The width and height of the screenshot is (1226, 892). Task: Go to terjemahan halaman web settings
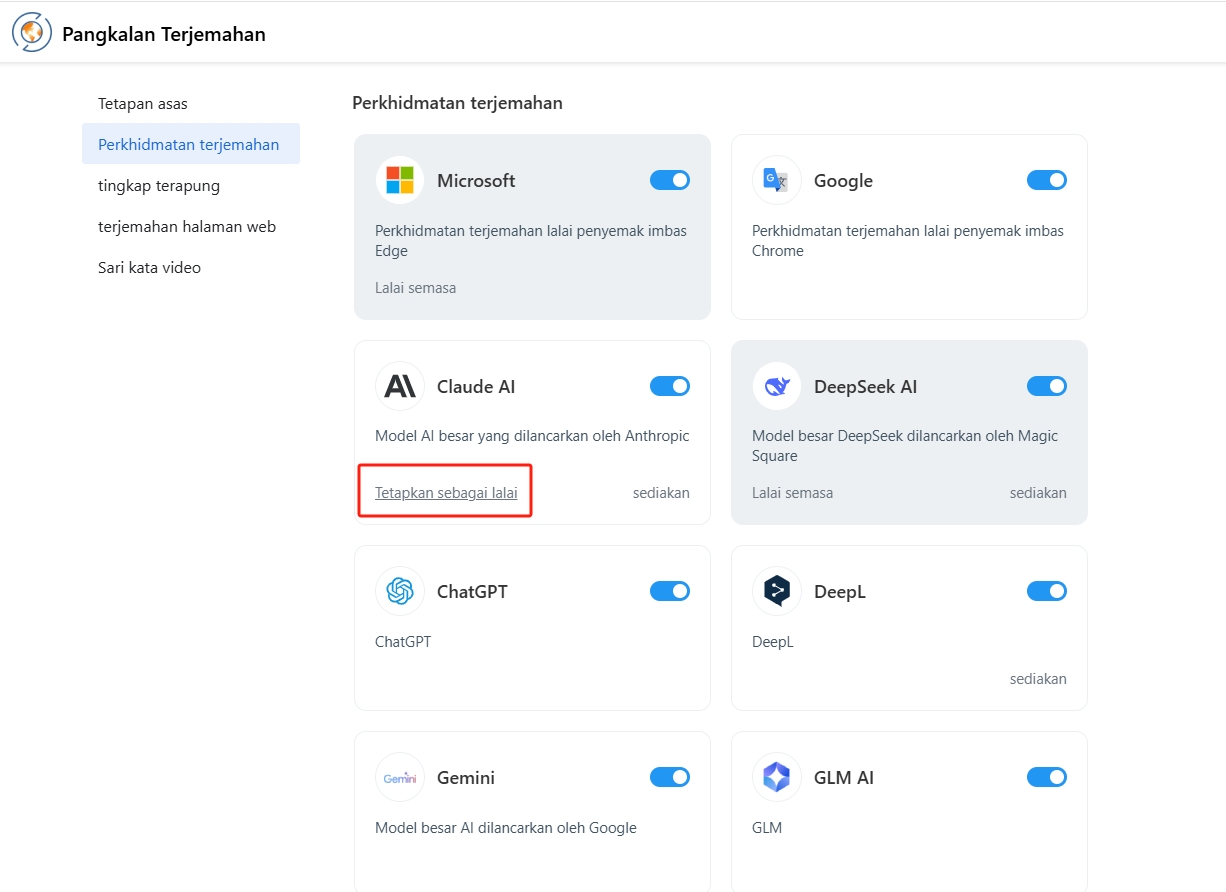tap(191, 226)
